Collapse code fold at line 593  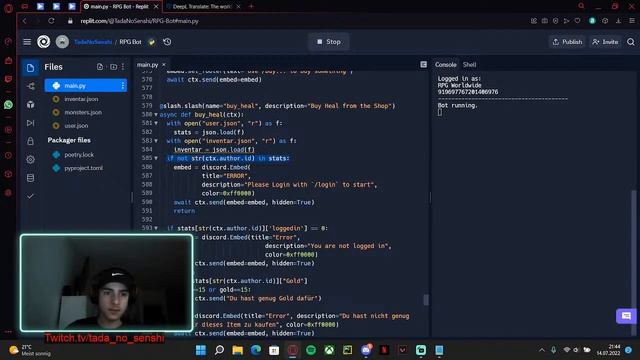point(156,228)
